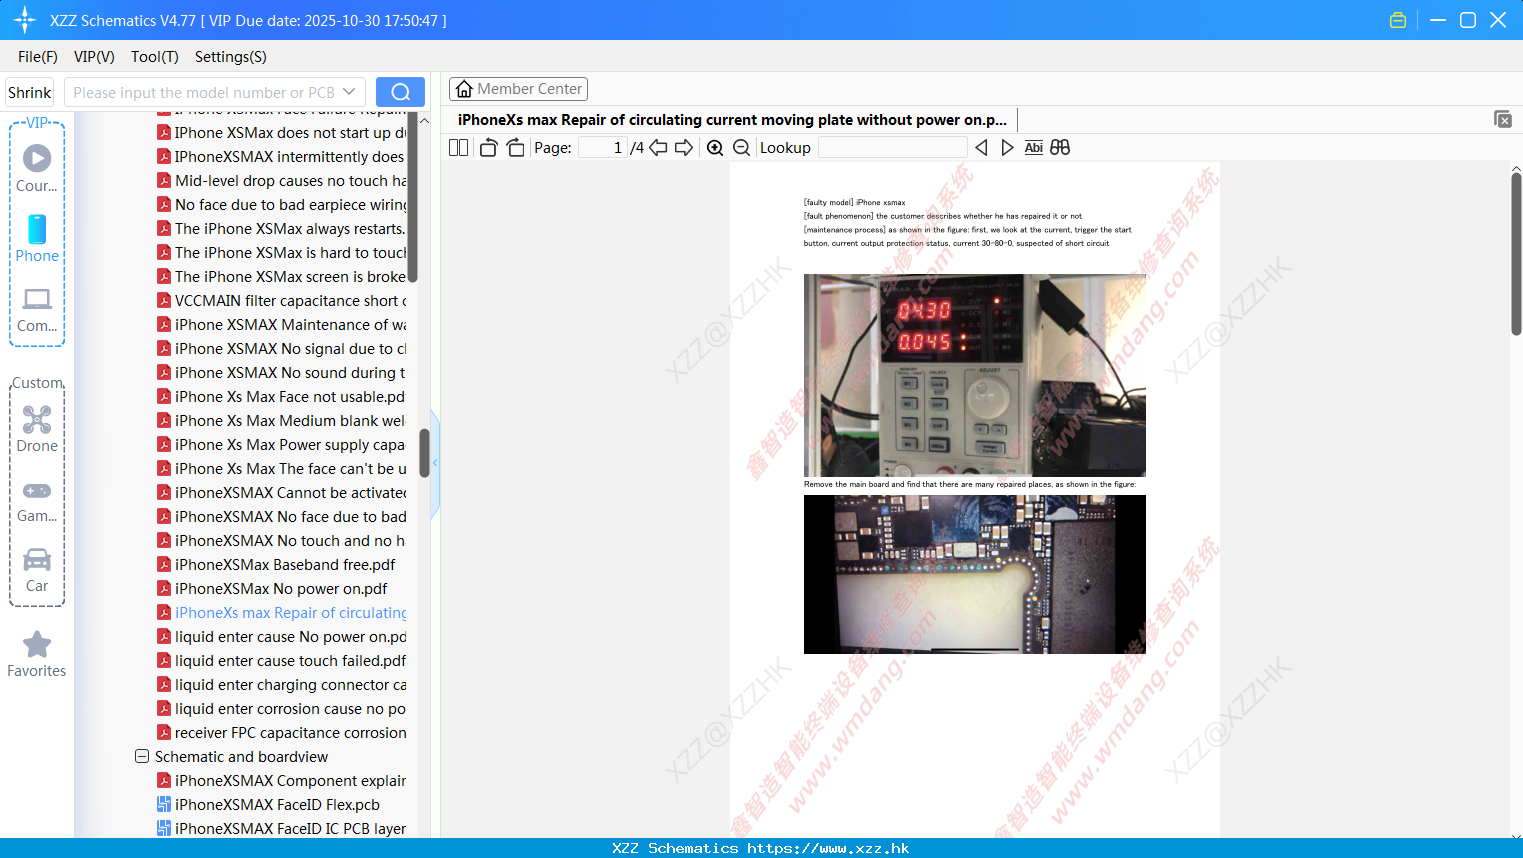
Task: Click the yellow VIP gift icon
Action: click(x=1398, y=20)
